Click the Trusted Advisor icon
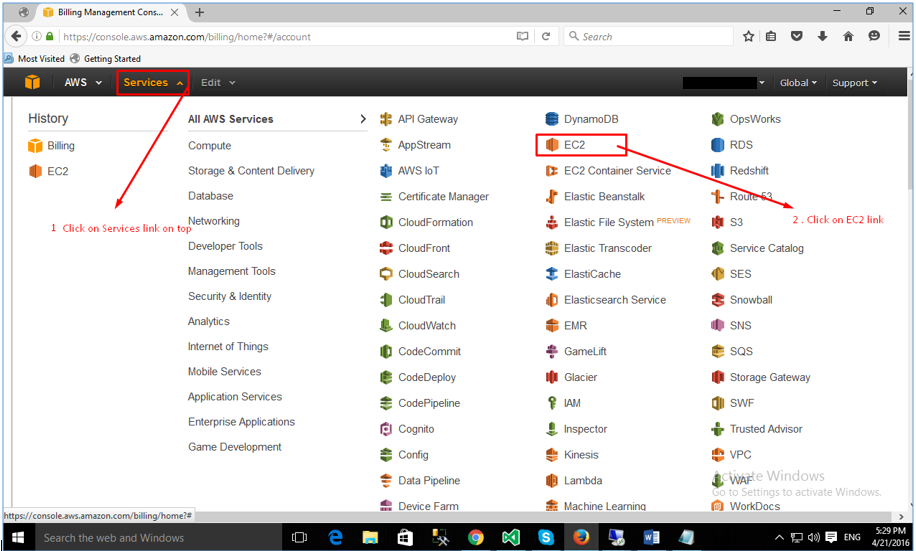Screen dimensions: 916x551 [718, 429]
